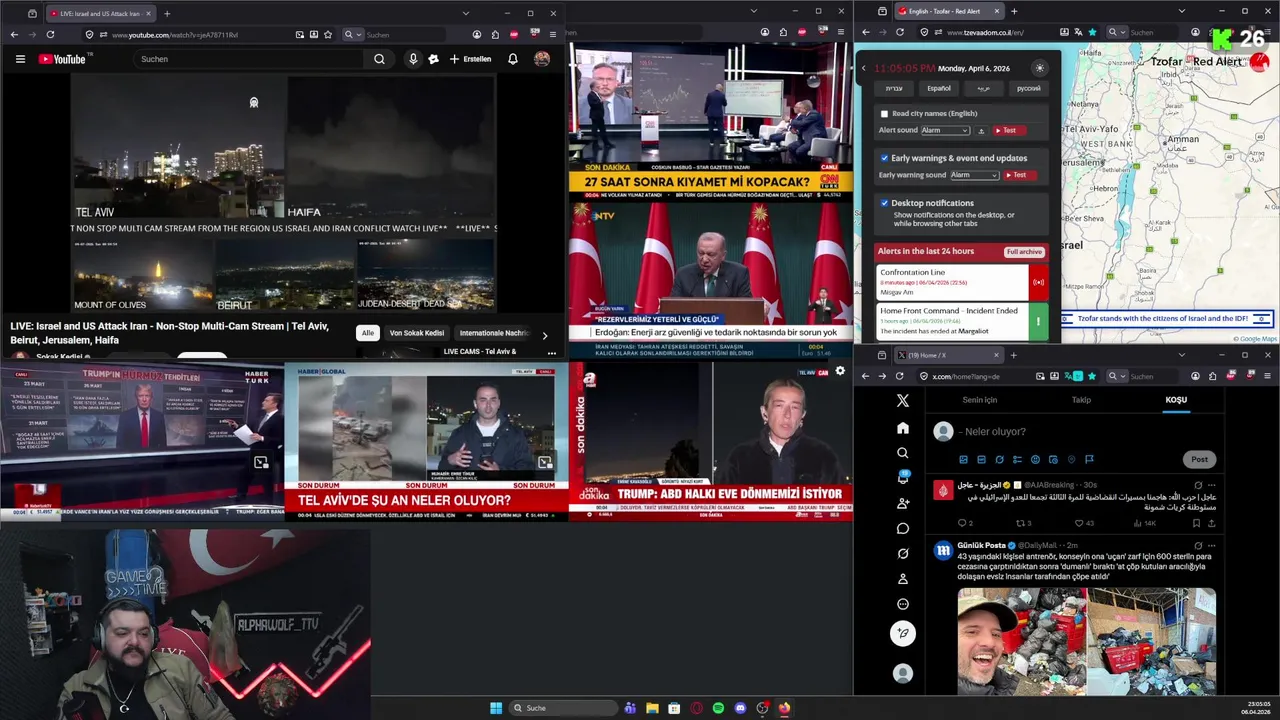
Task: Open the YouTube account avatar menu
Action: pyautogui.click(x=542, y=59)
